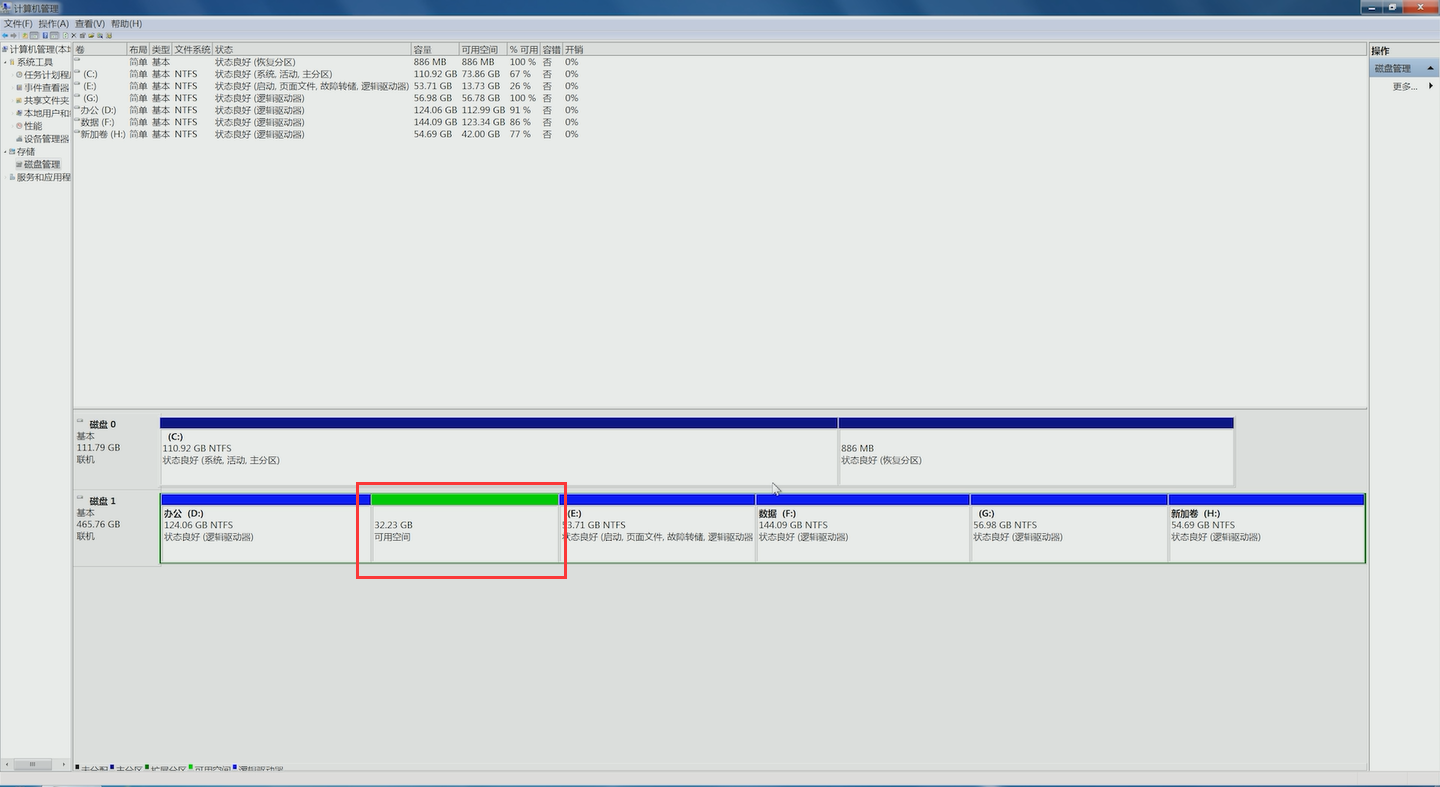The image size is (1440, 787).
Task: Expand the 事件查看器 node arrow
Action: (11, 88)
